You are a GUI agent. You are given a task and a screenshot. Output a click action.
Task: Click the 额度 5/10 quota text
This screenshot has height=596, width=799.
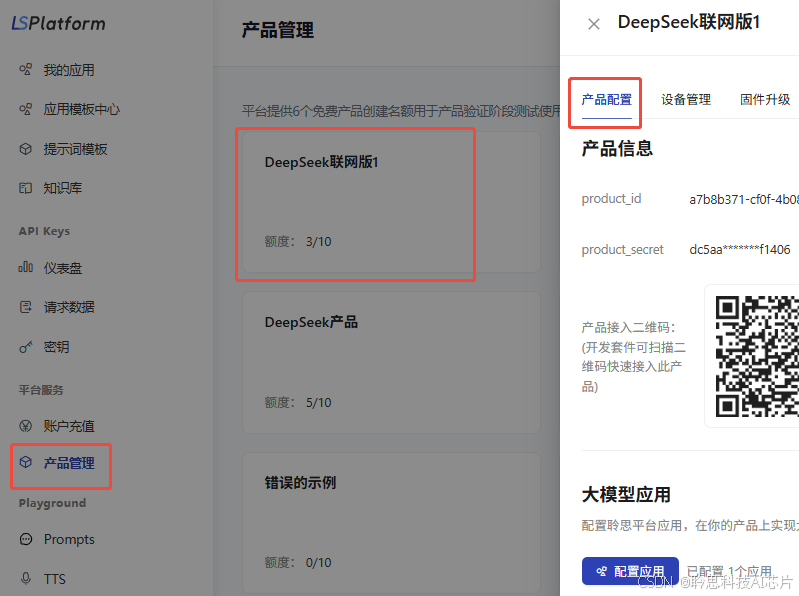point(298,402)
